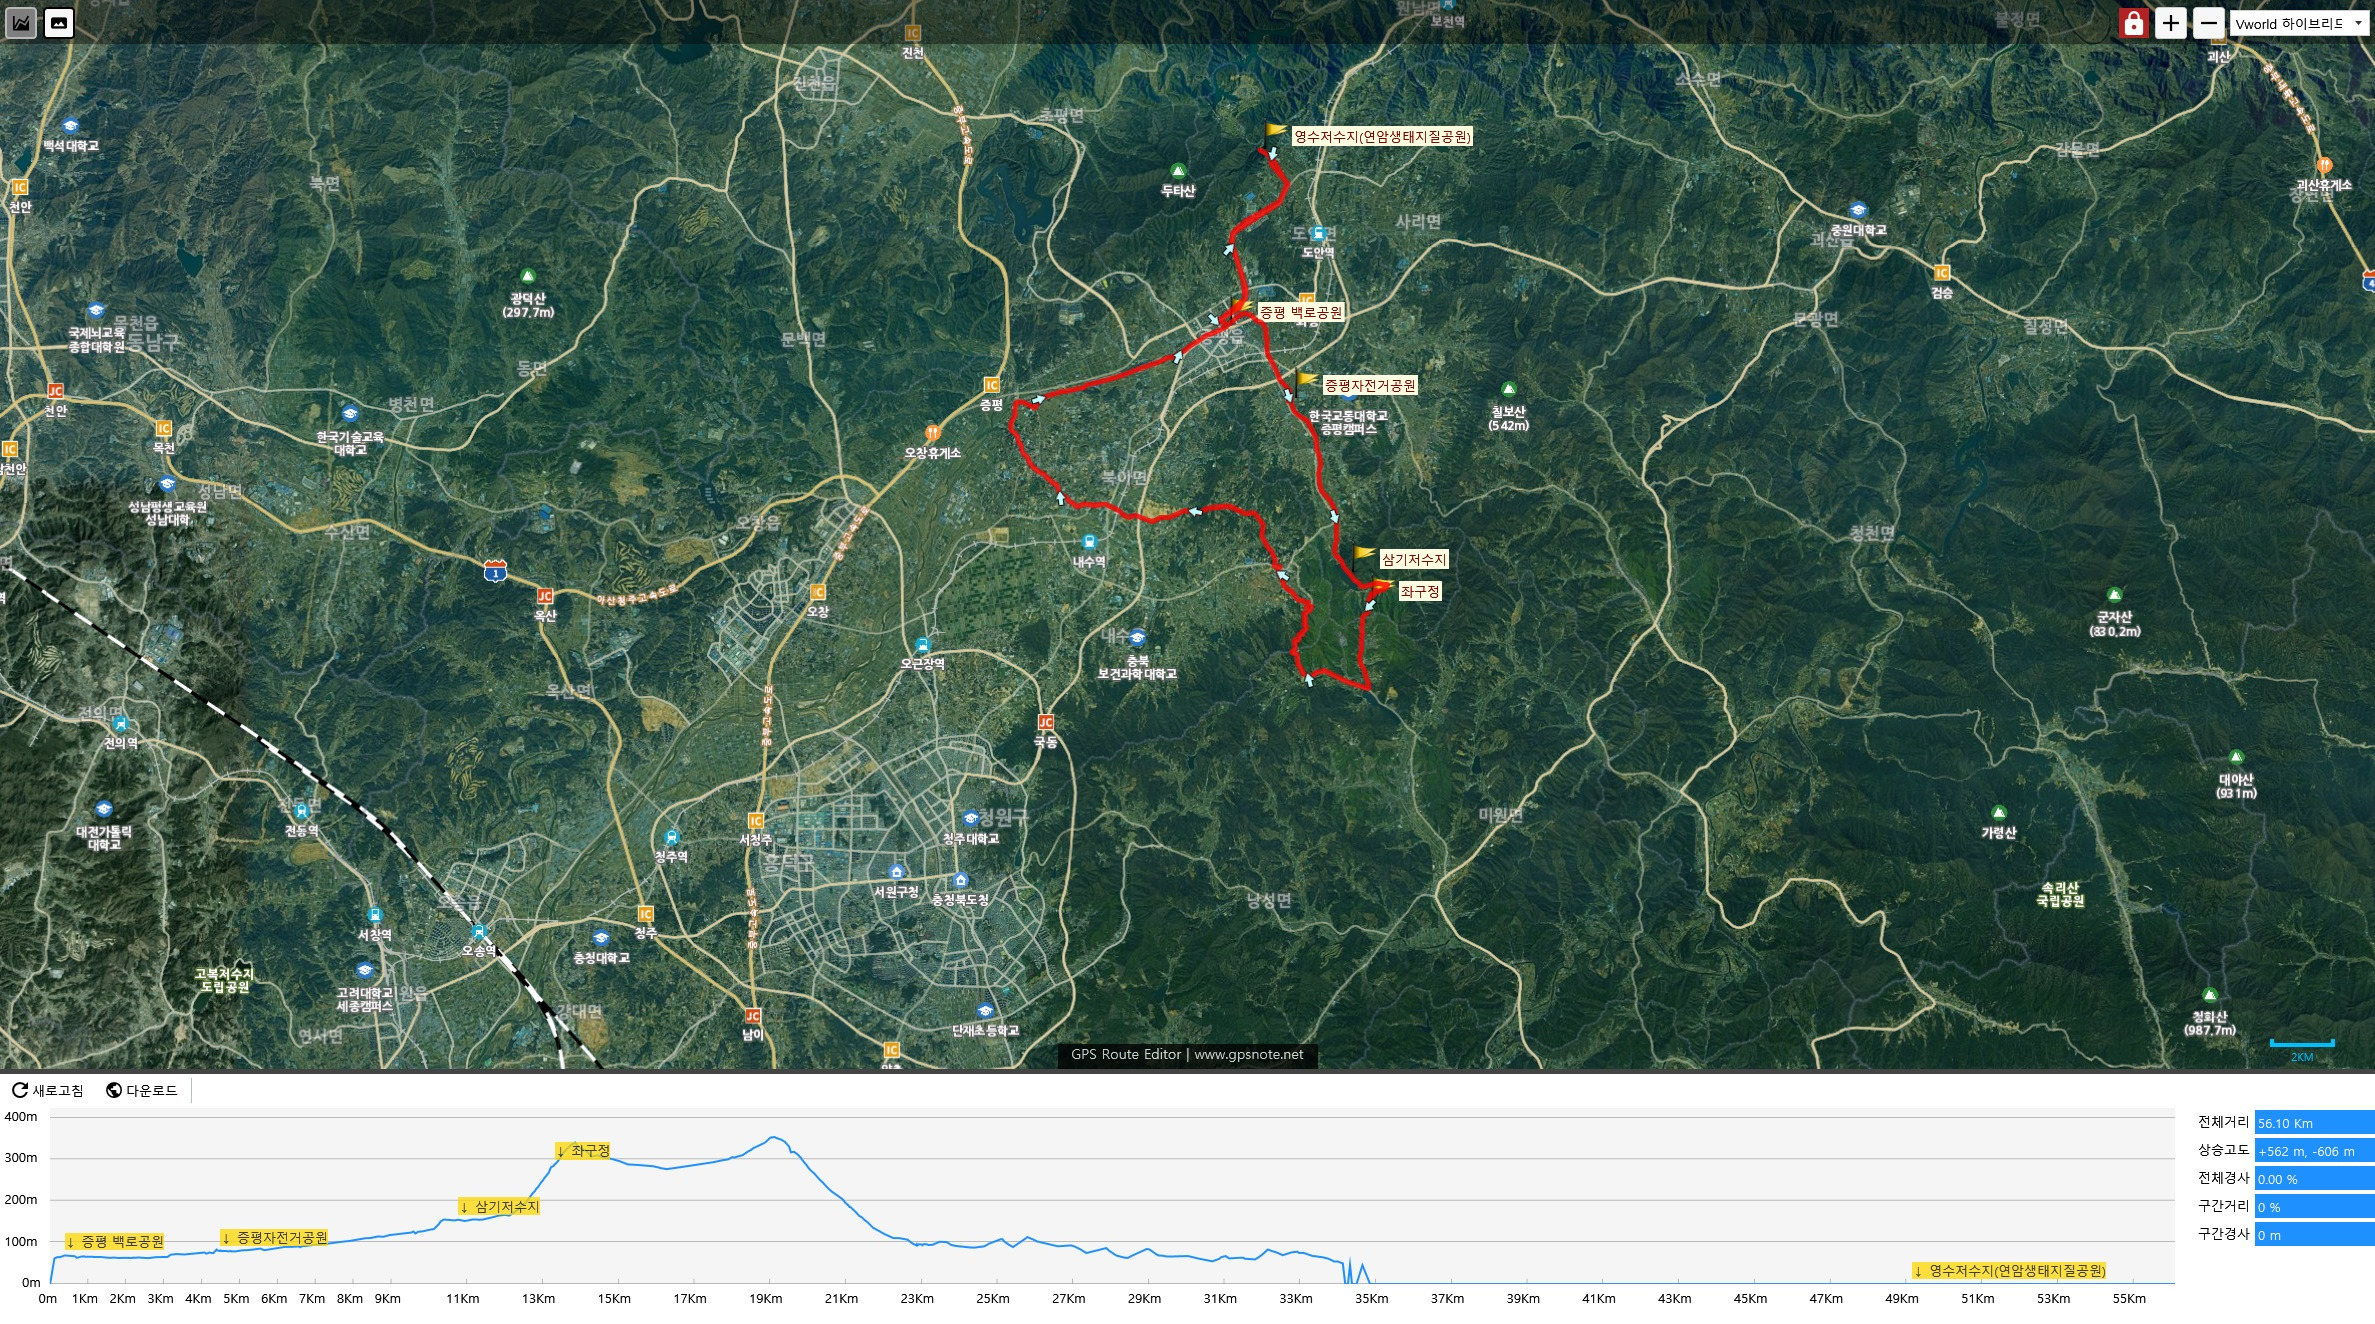Click the 증평 백로공원 marker in the elevation chart
The width and height of the screenshot is (2375, 1324).
(x=114, y=1242)
